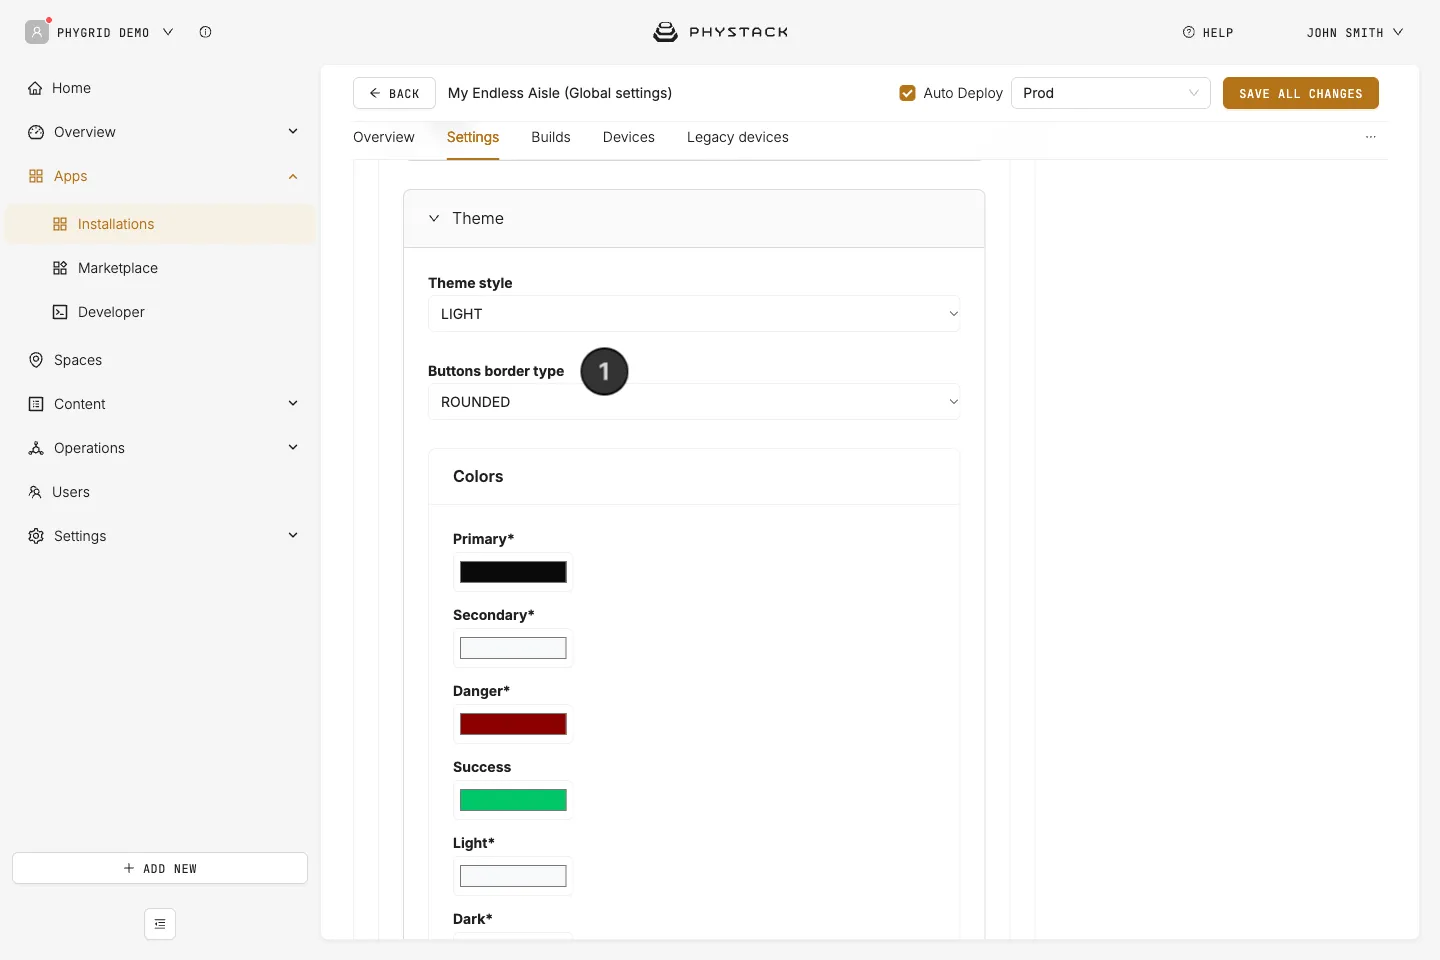Image resolution: width=1440 pixels, height=960 pixels.
Task: Click the Add New button
Action: pos(160,868)
